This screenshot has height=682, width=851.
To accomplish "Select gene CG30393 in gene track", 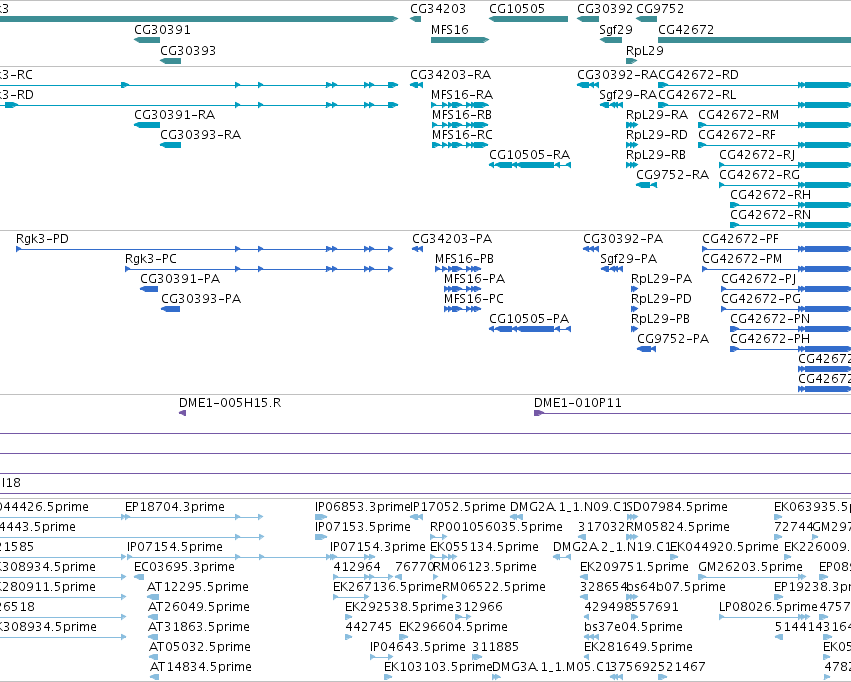I will point(170,61).
